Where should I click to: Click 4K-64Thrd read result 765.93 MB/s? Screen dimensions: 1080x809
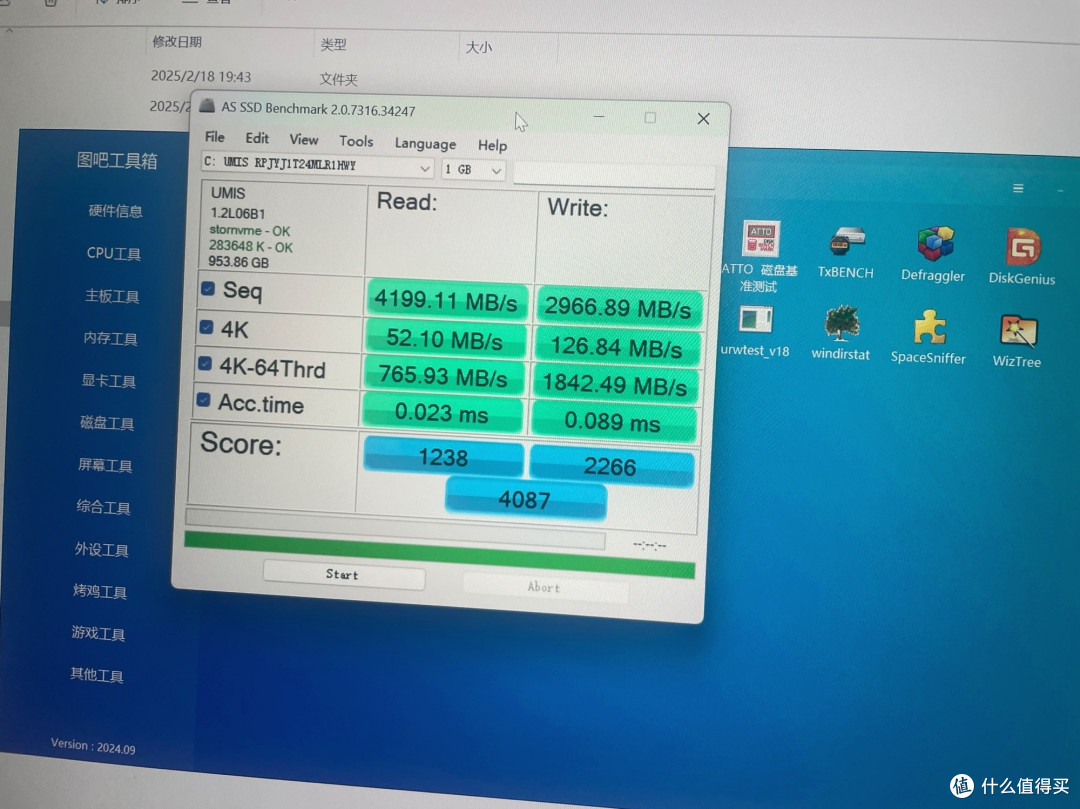tap(443, 376)
